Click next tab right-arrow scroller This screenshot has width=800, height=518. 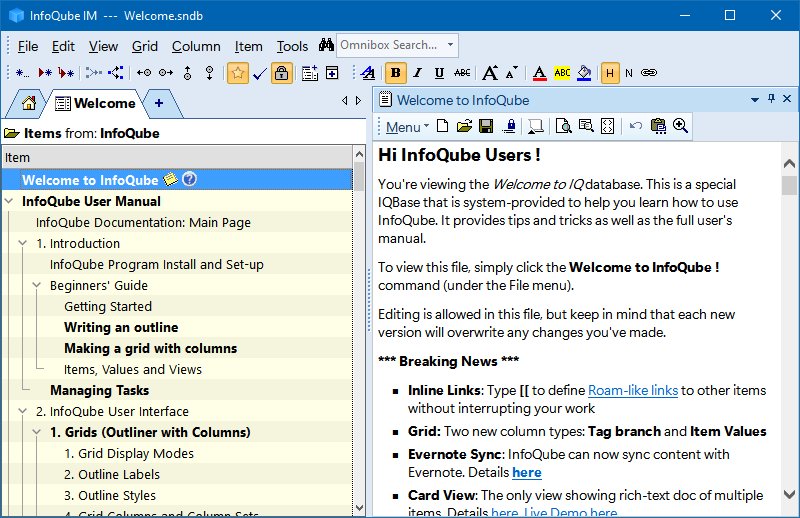click(358, 101)
